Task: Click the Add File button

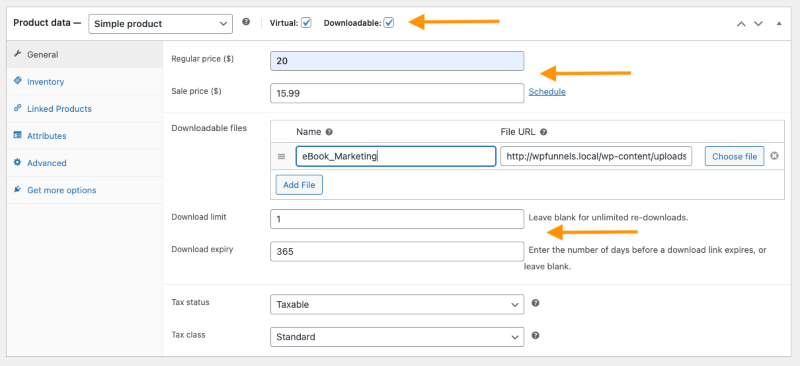Action: 299,185
